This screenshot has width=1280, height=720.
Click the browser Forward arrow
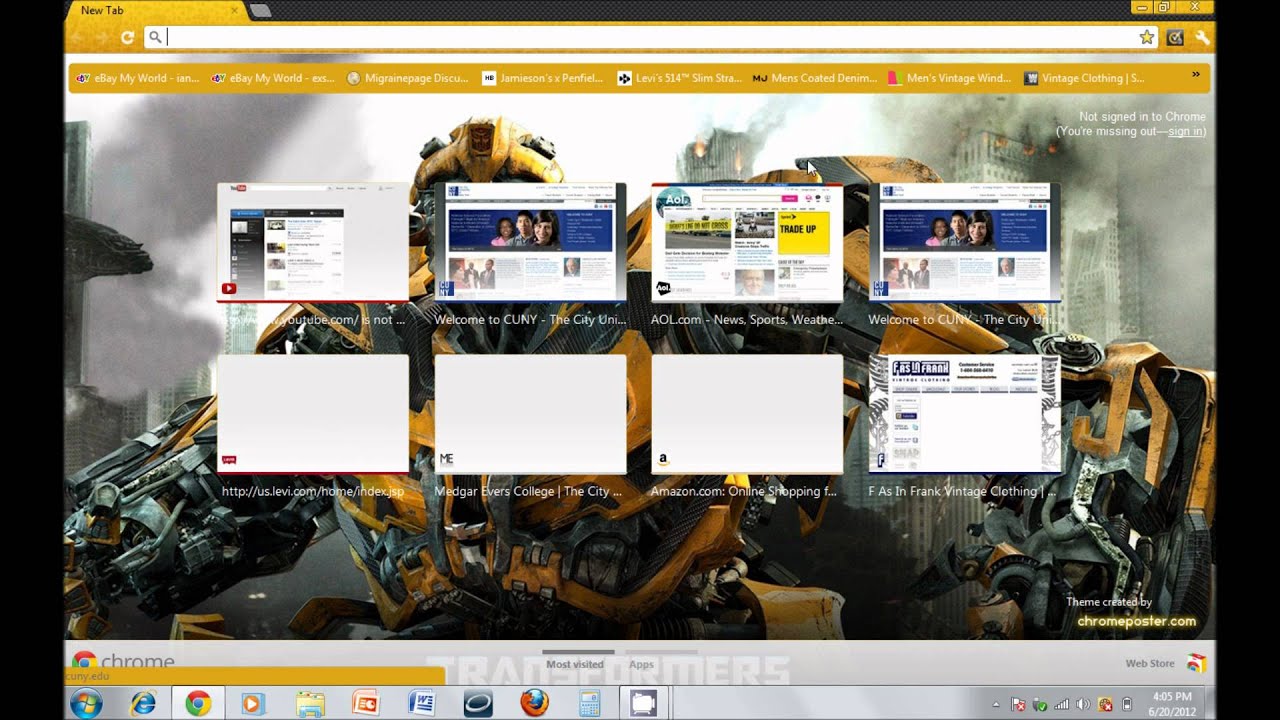pos(104,37)
